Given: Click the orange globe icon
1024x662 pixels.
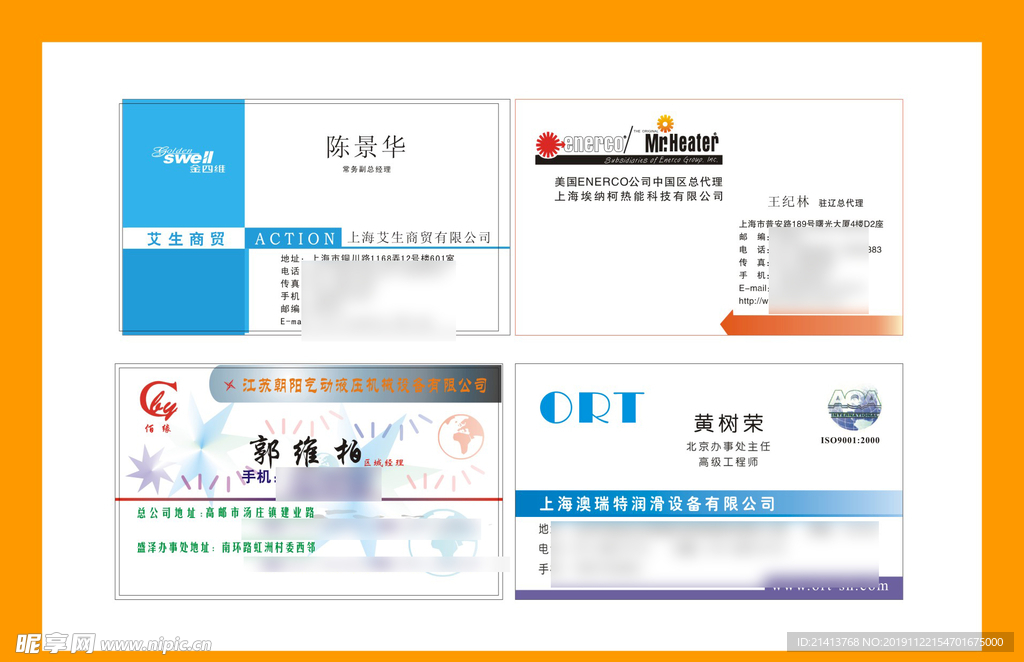Looking at the screenshot, I should pyautogui.click(x=460, y=437).
